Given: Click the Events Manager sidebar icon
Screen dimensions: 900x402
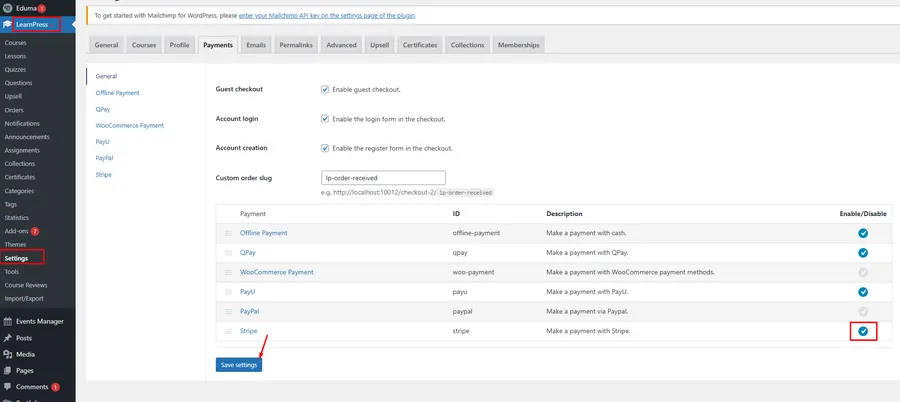Looking at the screenshot, I should coord(8,321).
